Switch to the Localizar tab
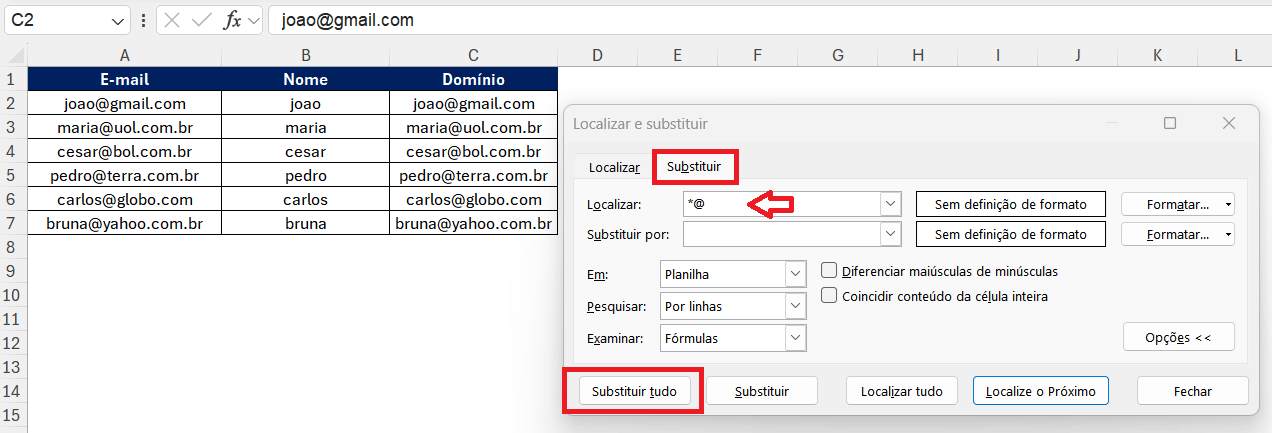The width and height of the screenshot is (1272, 433). (x=614, y=168)
